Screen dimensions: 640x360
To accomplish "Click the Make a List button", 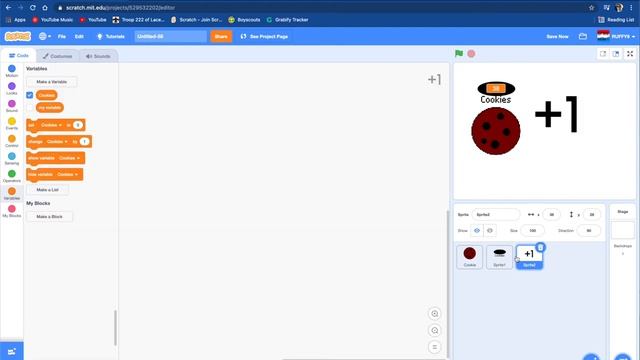I will click(x=47, y=190).
